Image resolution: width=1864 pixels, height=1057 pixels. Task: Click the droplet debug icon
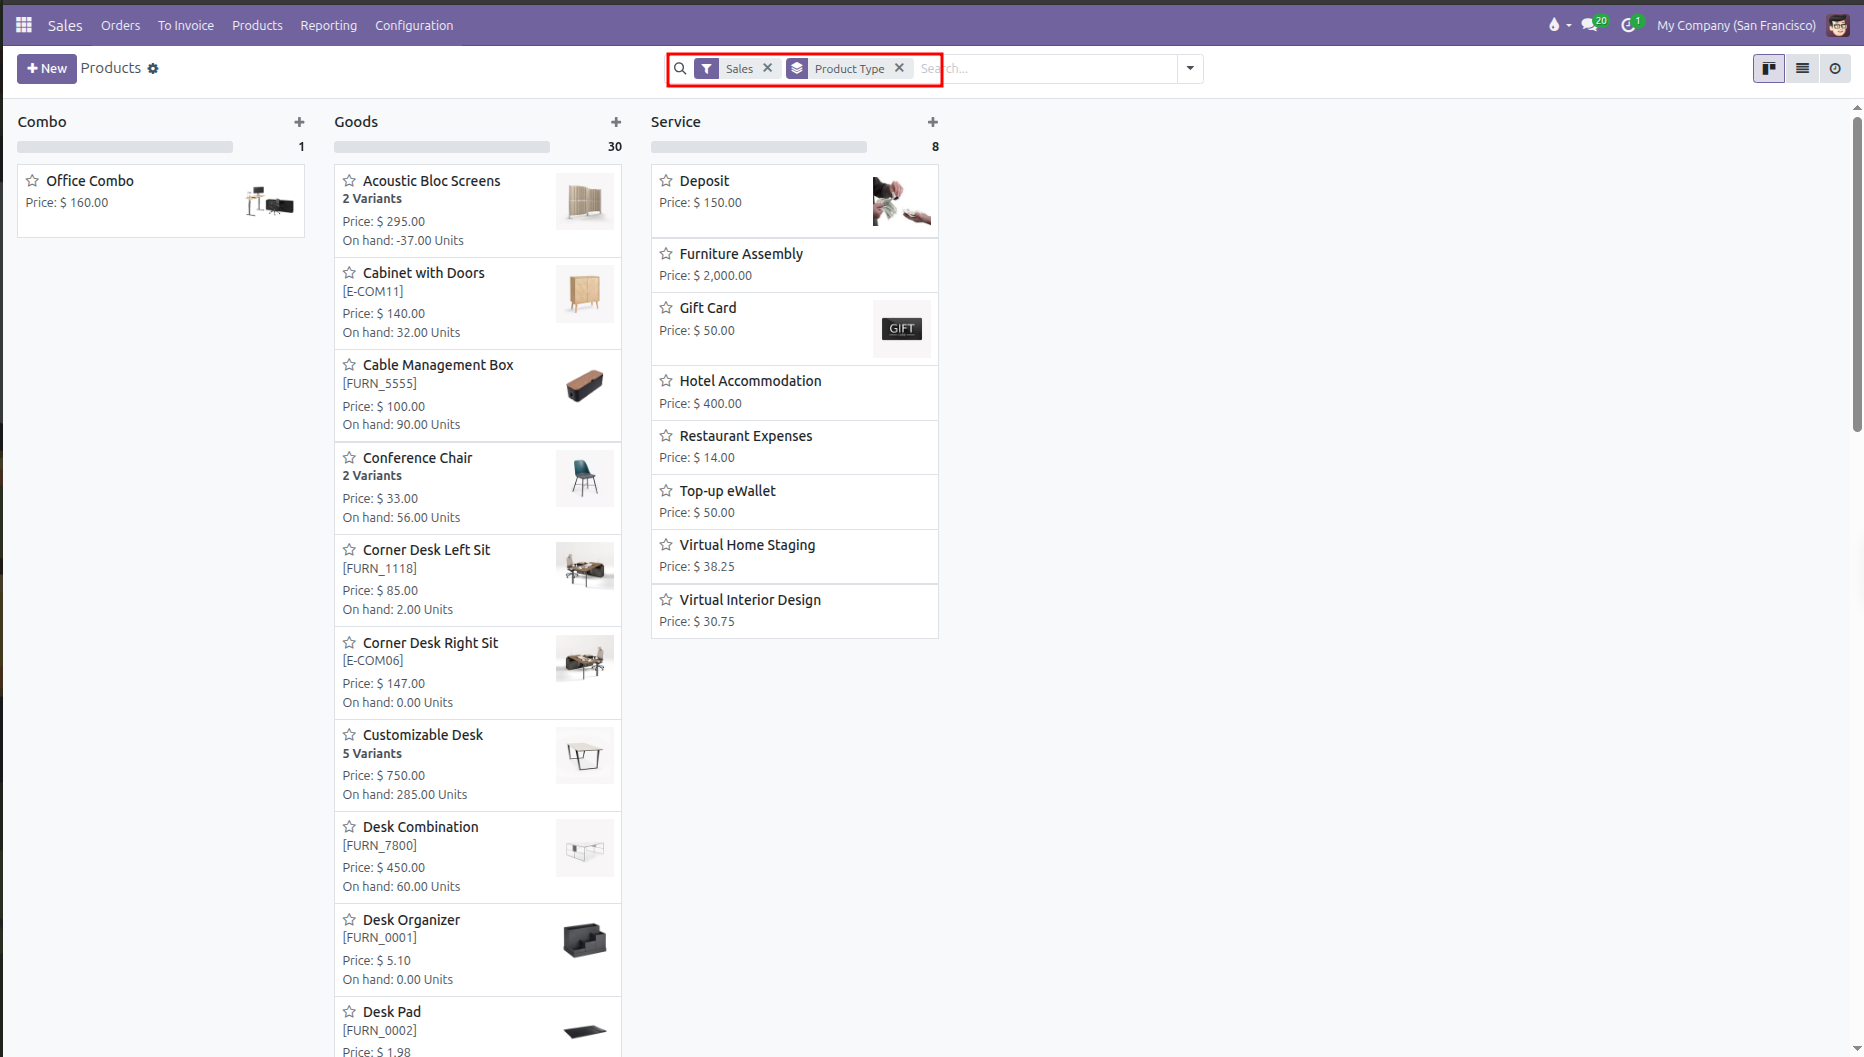point(1554,25)
